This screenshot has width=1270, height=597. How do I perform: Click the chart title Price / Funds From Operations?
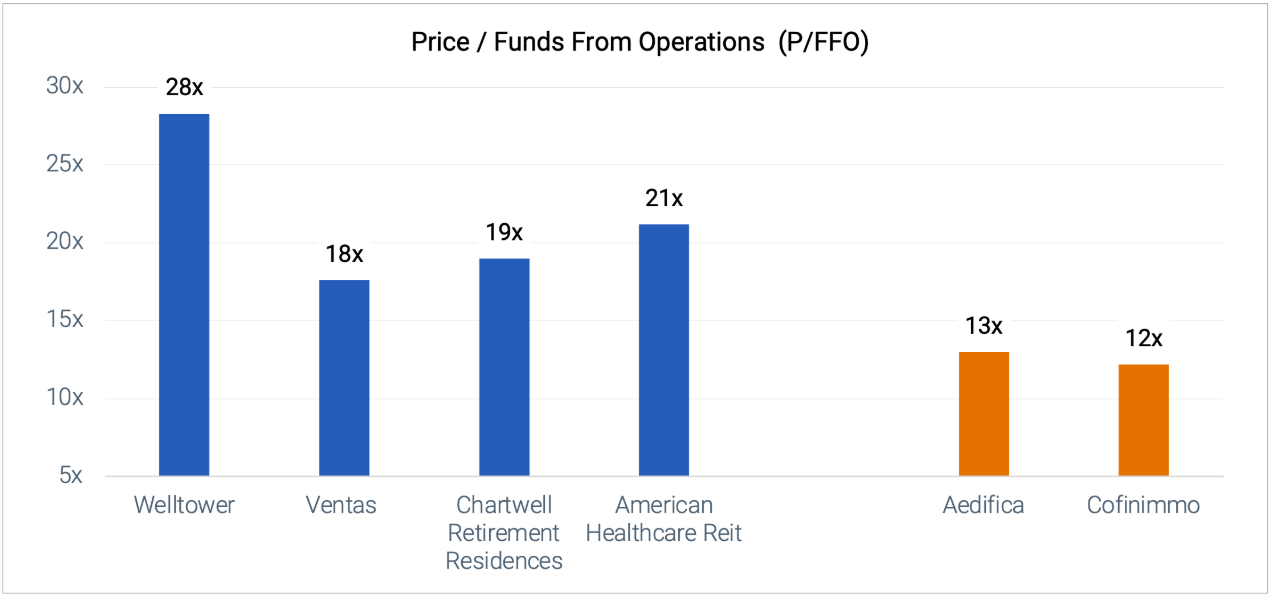pos(640,44)
